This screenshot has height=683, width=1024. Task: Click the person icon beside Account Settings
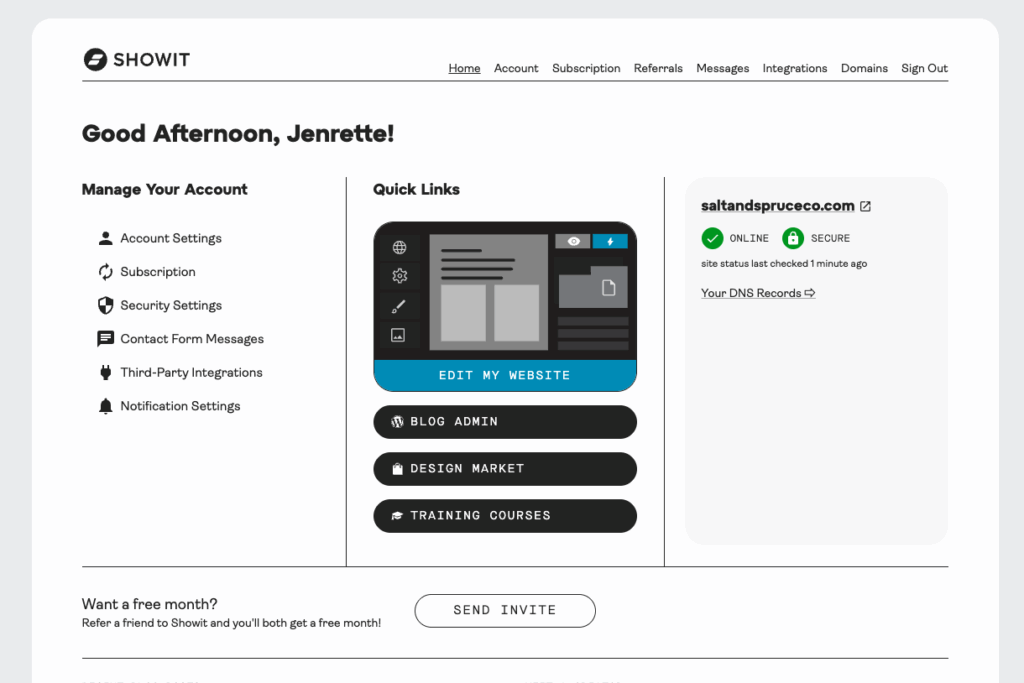point(105,238)
